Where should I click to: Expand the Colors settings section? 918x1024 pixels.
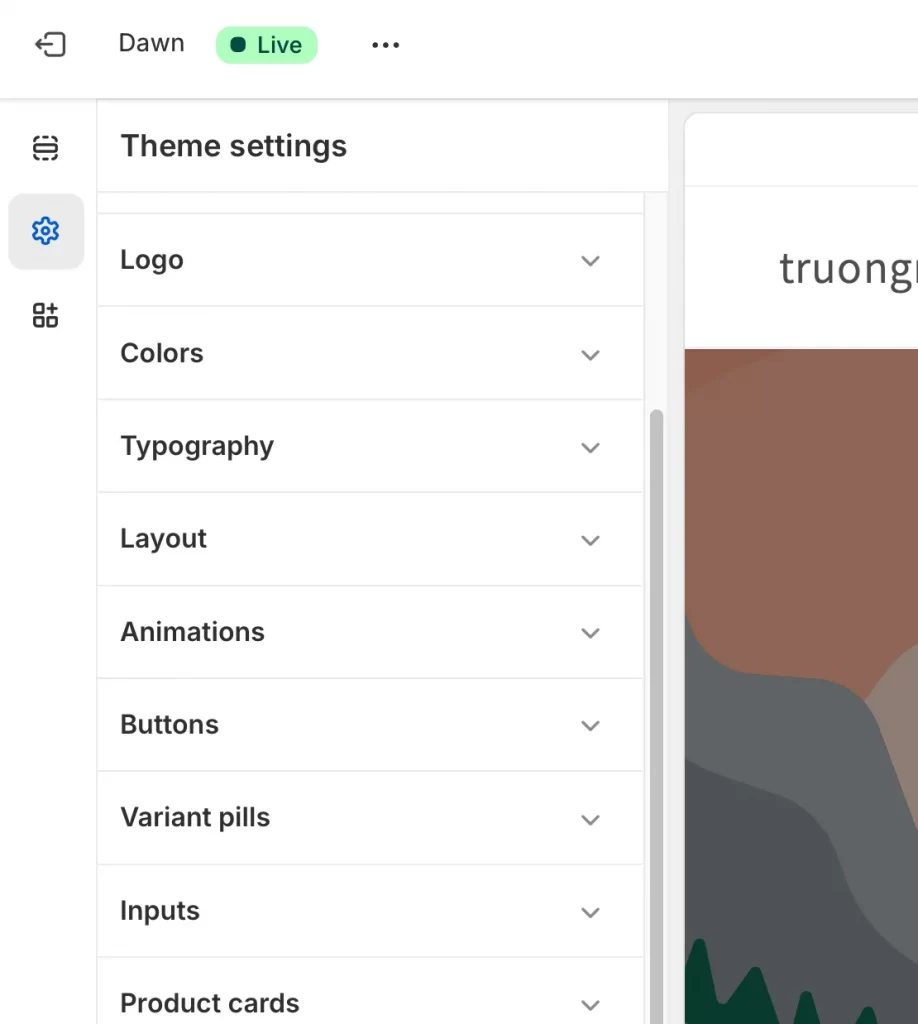pos(370,353)
